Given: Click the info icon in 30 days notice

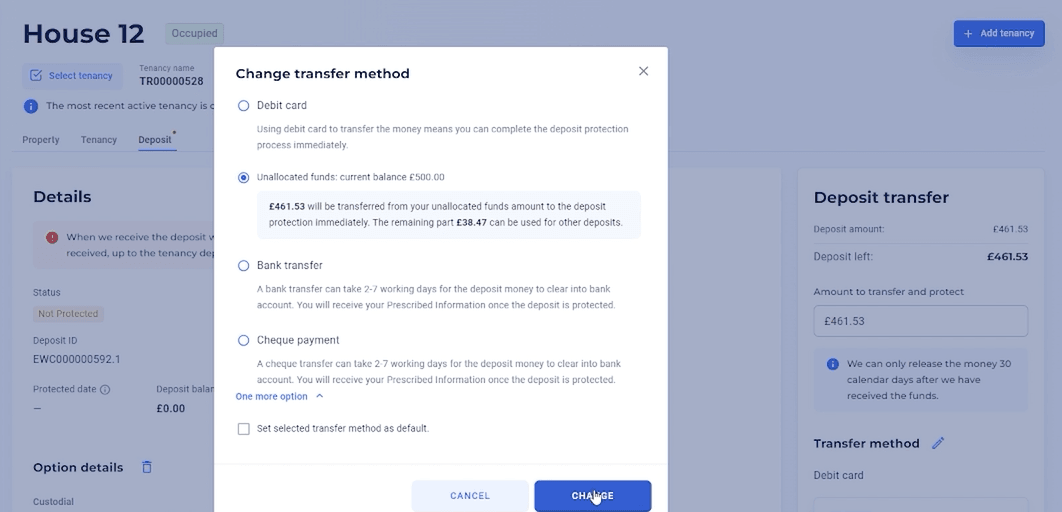Looking at the screenshot, I should point(833,364).
